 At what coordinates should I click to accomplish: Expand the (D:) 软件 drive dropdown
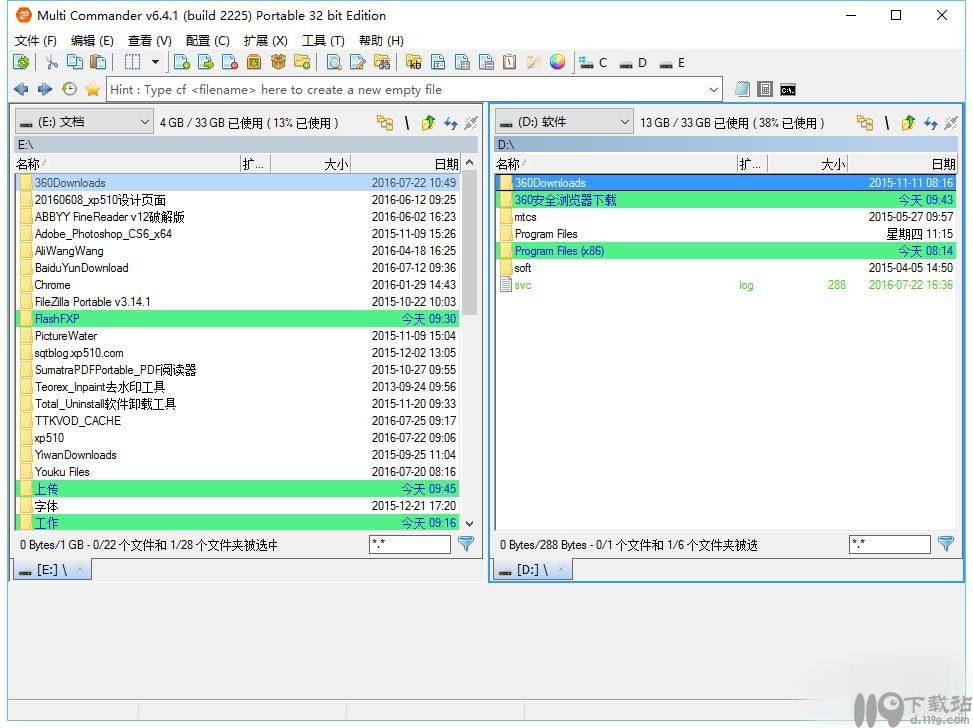point(624,122)
